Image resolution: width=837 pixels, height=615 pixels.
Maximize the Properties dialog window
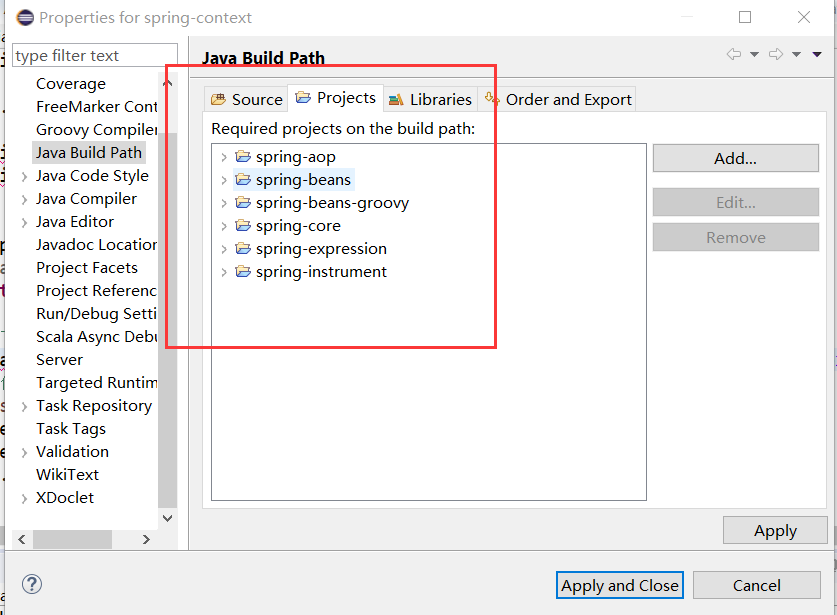click(745, 17)
